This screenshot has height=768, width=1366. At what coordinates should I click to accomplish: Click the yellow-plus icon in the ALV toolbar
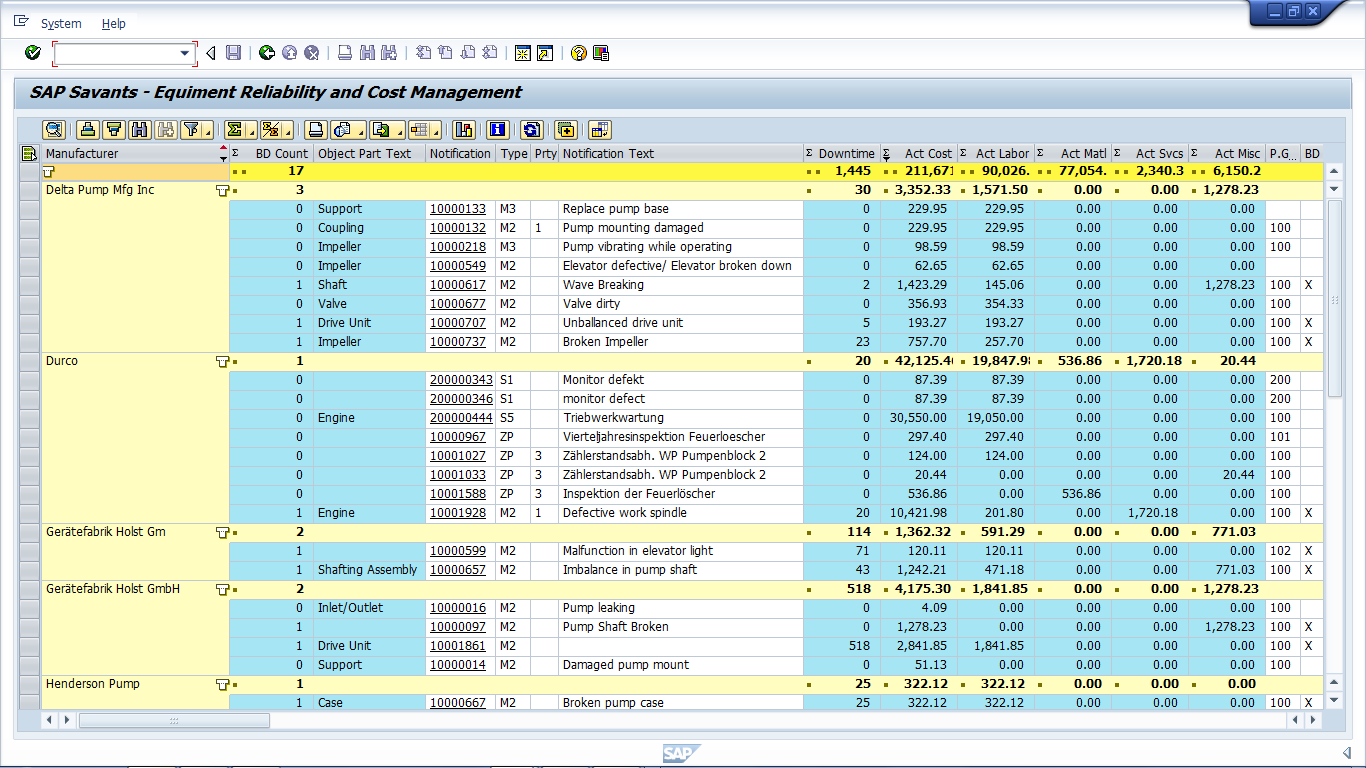(x=566, y=129)
